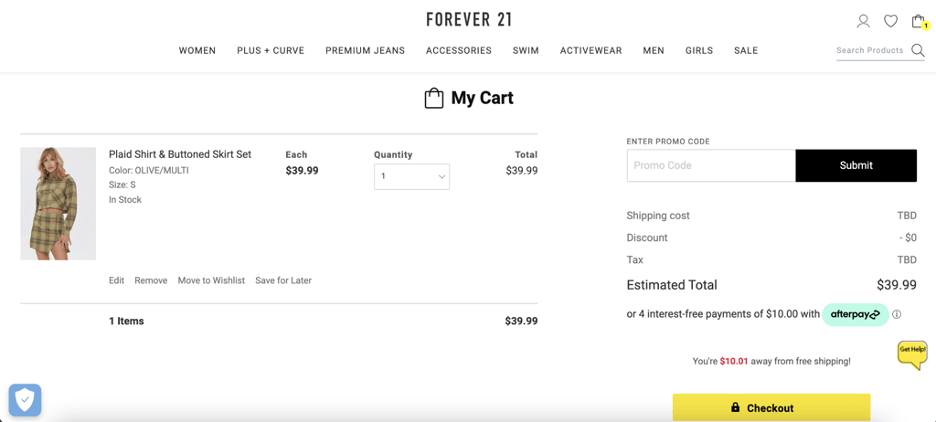The height and width of the screenshot is (422, 936).
Task: Click the Afterpay logo badge
Action: coord(855,315)
